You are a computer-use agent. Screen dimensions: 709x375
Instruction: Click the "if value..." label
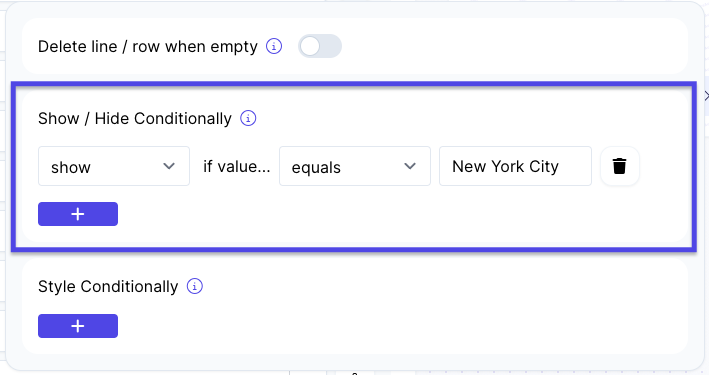(236, 166)
